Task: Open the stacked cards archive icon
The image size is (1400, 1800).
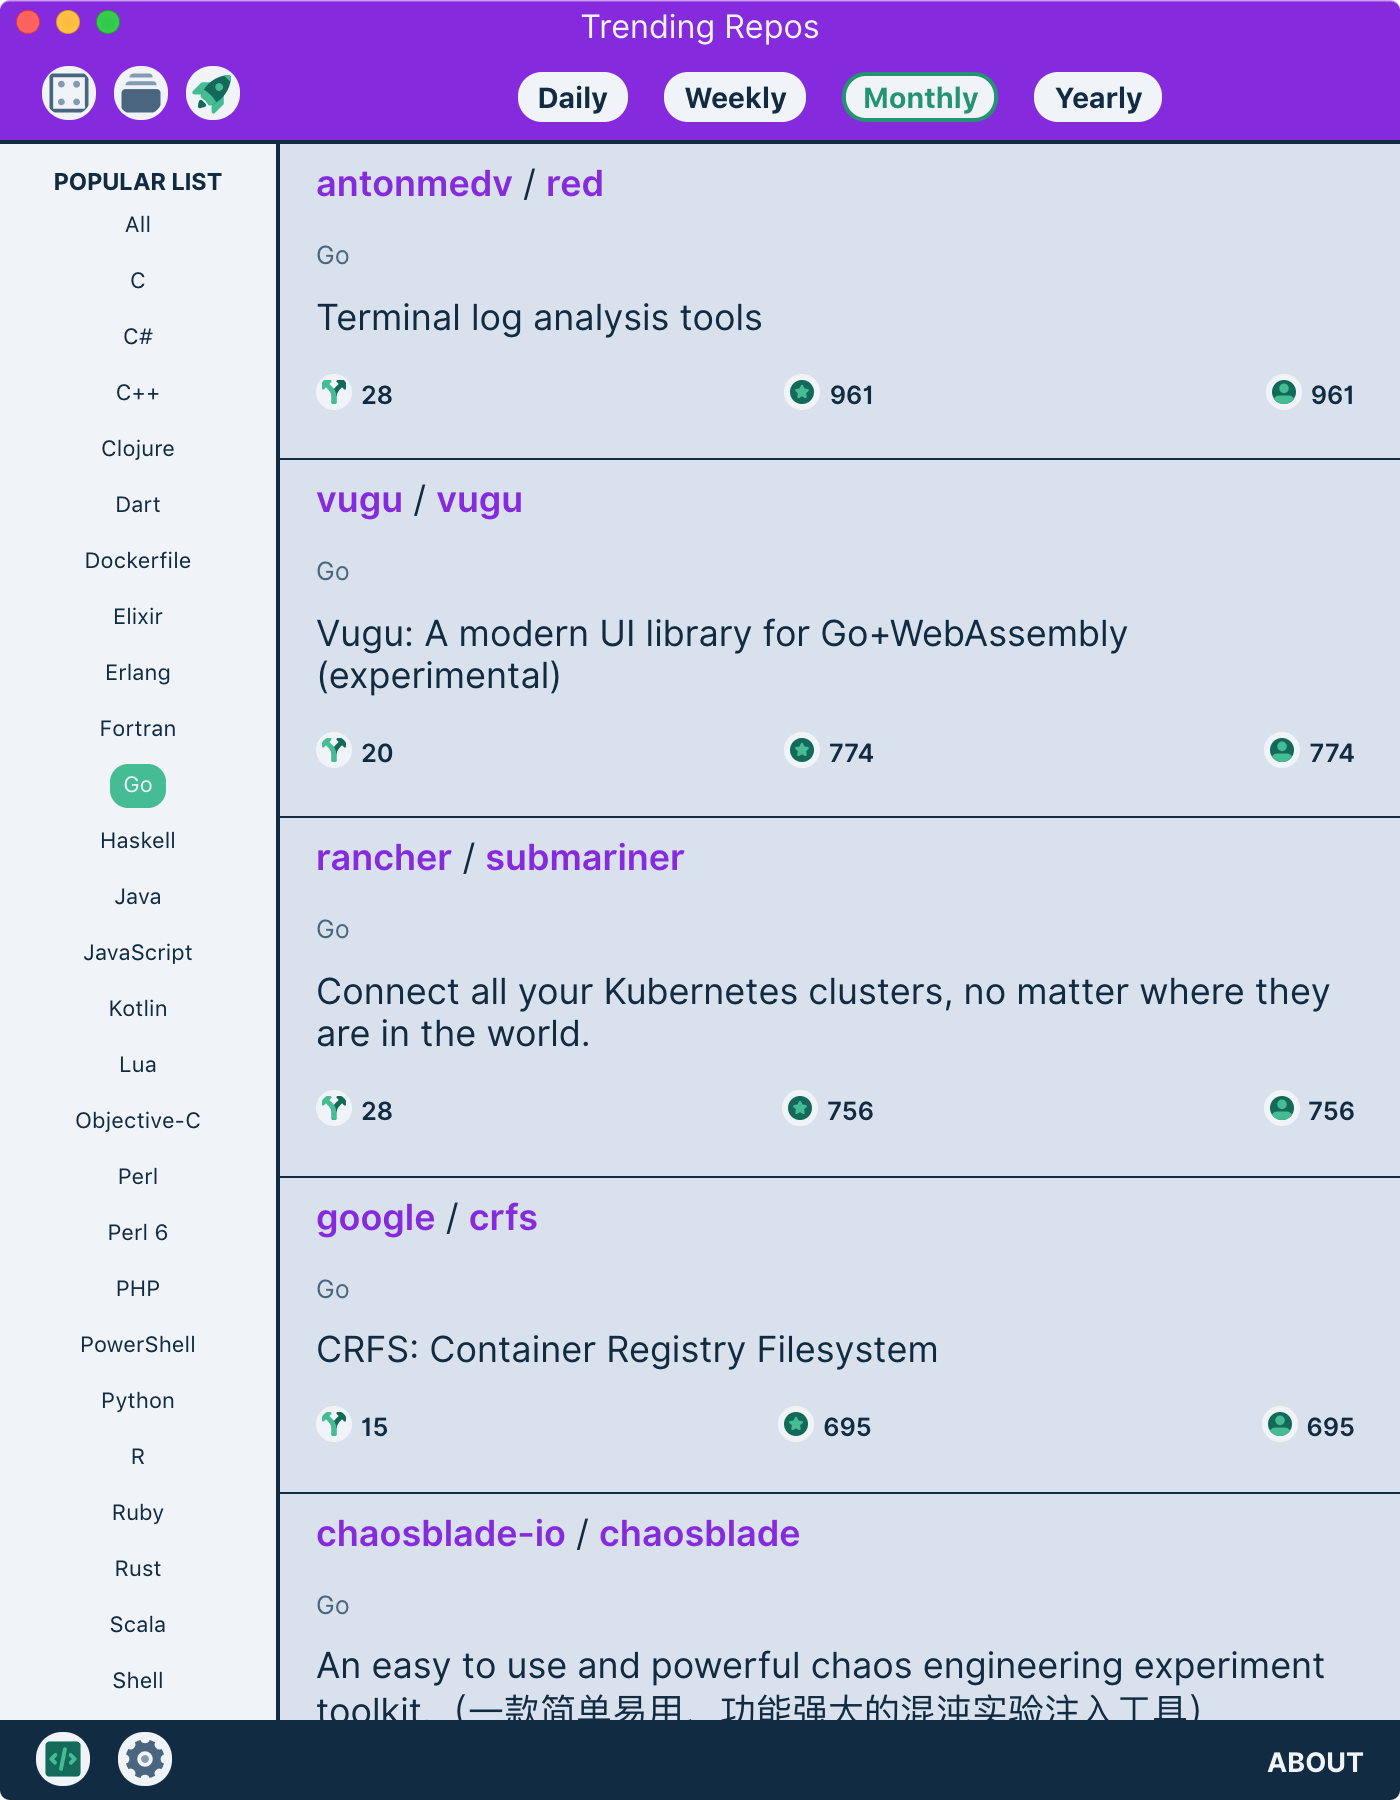Action: [141, 94]
